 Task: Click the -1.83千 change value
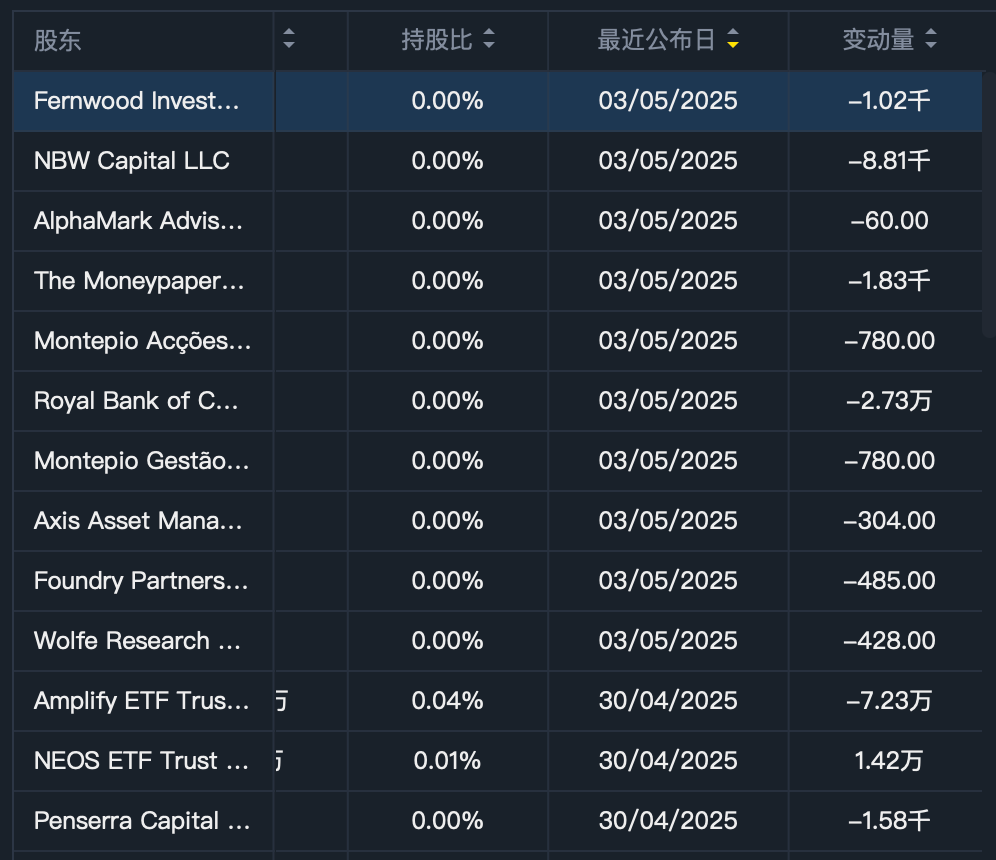click(x=889, y=281)
